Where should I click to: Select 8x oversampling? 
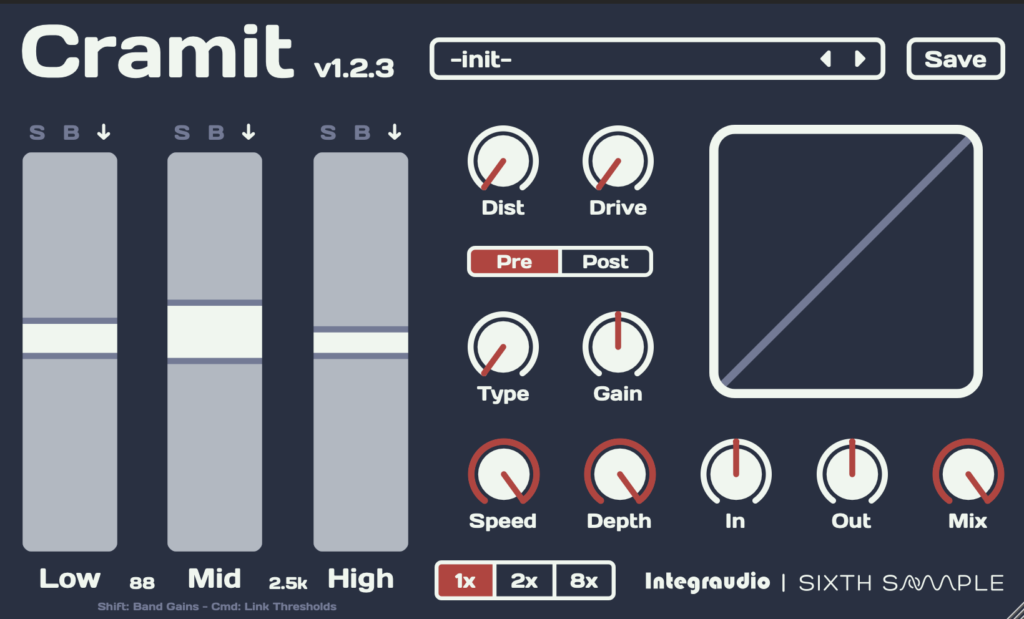point(585,581)
